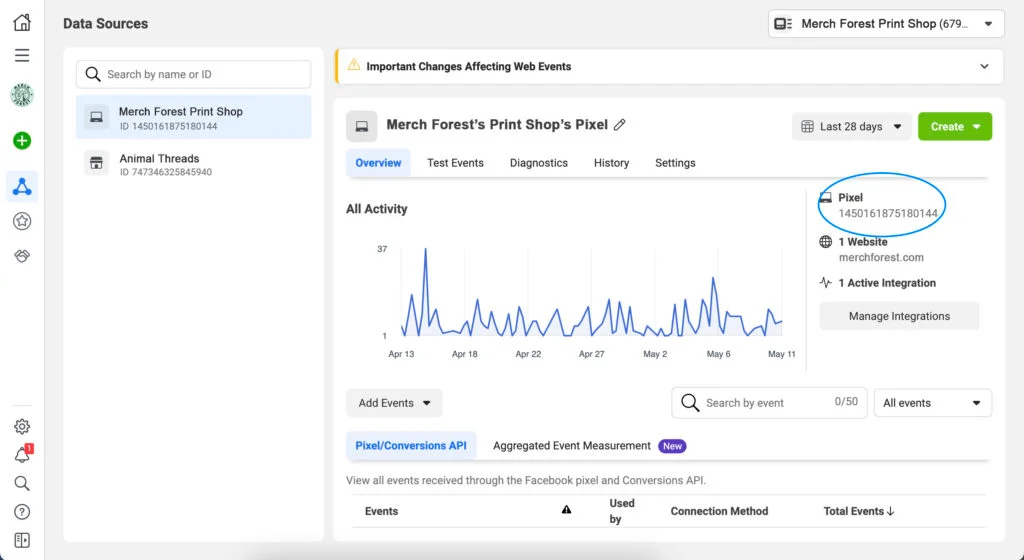Screen dimensions: 1024x560
Task: Open the star custom conversions icon
Action: pyautogui.click(x=22, y=221)
